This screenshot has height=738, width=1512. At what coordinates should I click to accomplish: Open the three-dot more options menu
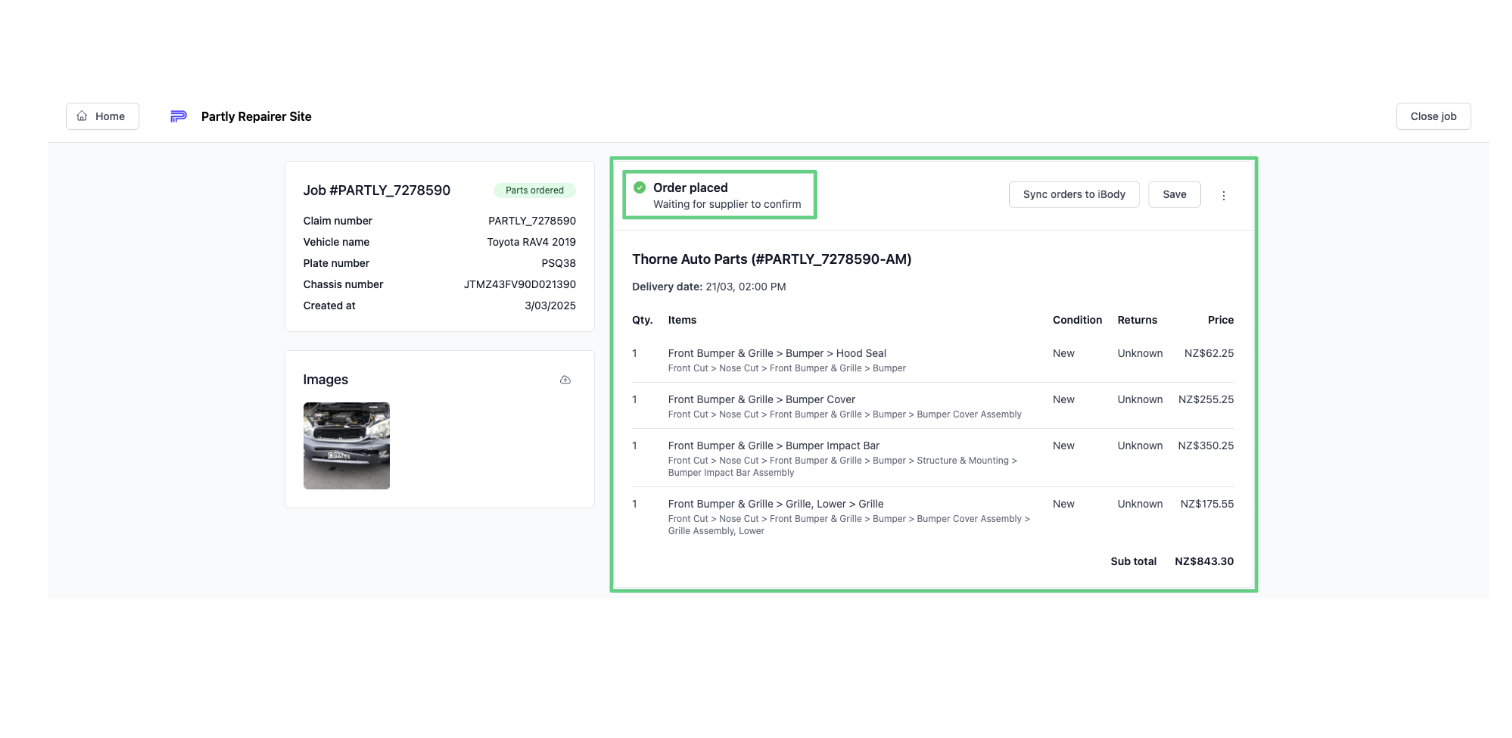point(1223,195)
